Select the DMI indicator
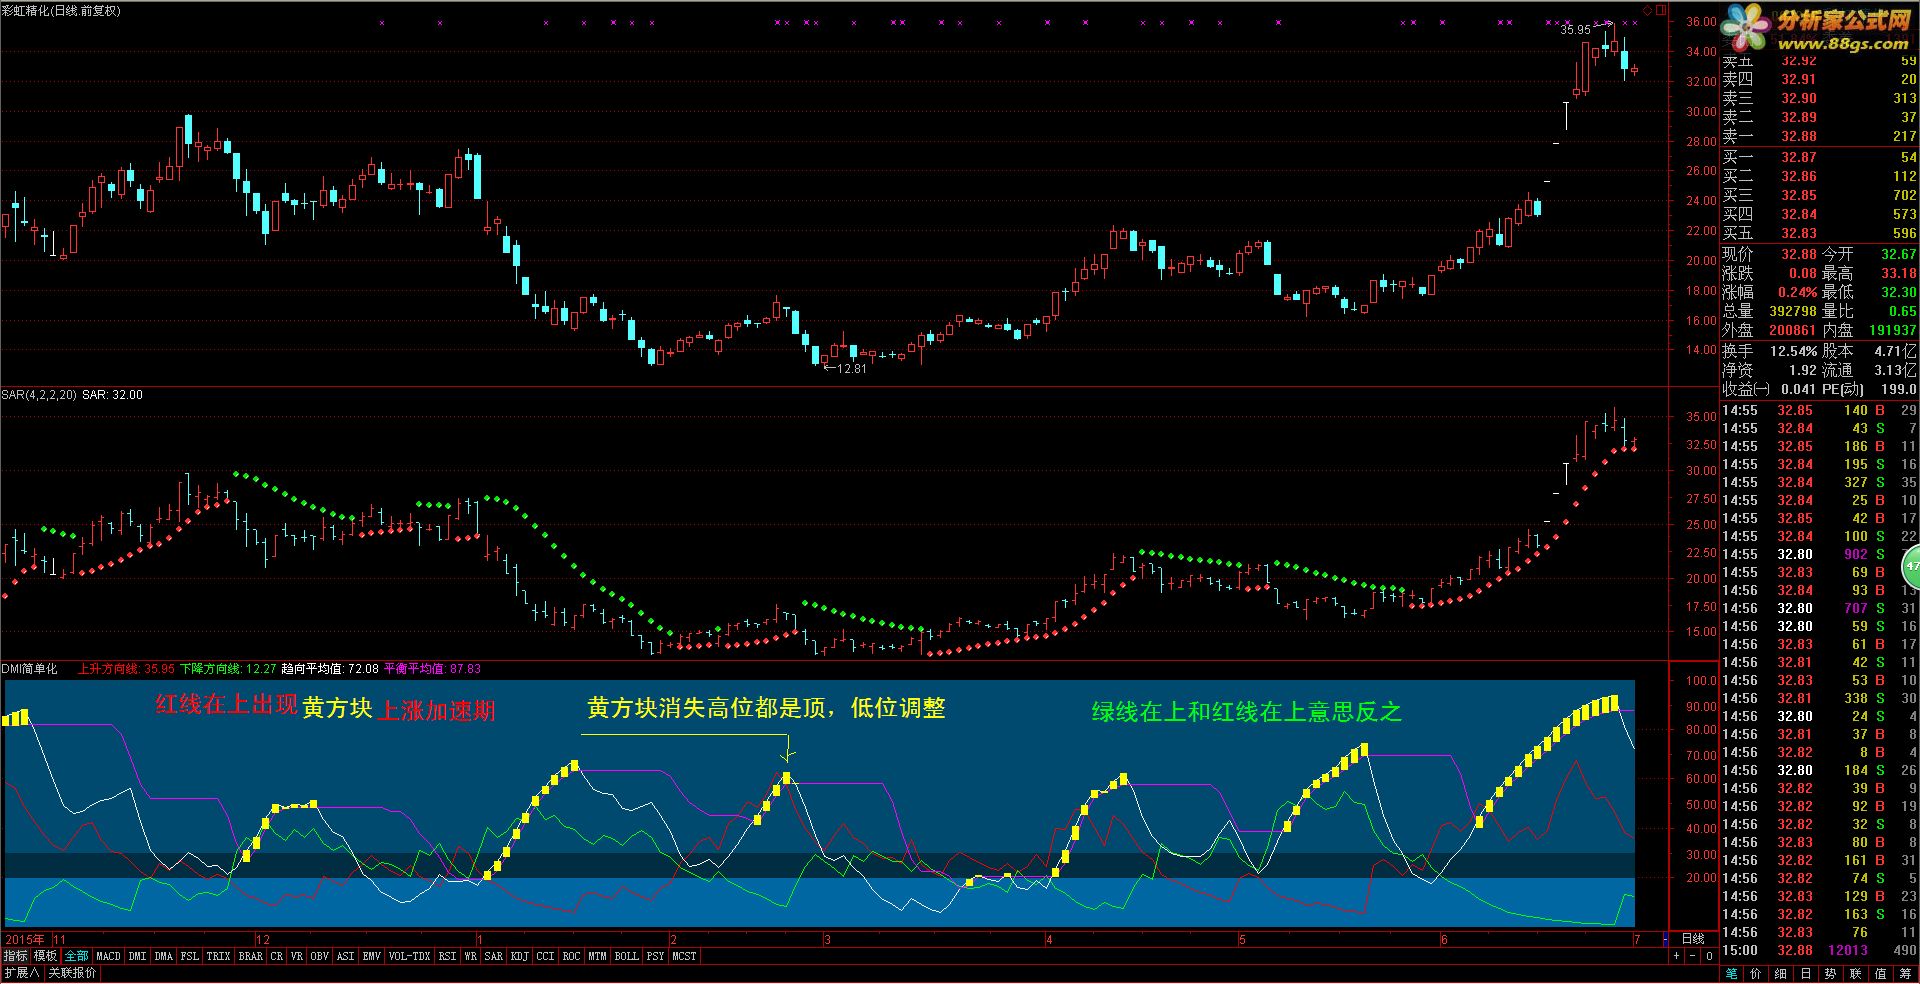The width and height of the screenshot is (1920, 984). coord(137,956)
